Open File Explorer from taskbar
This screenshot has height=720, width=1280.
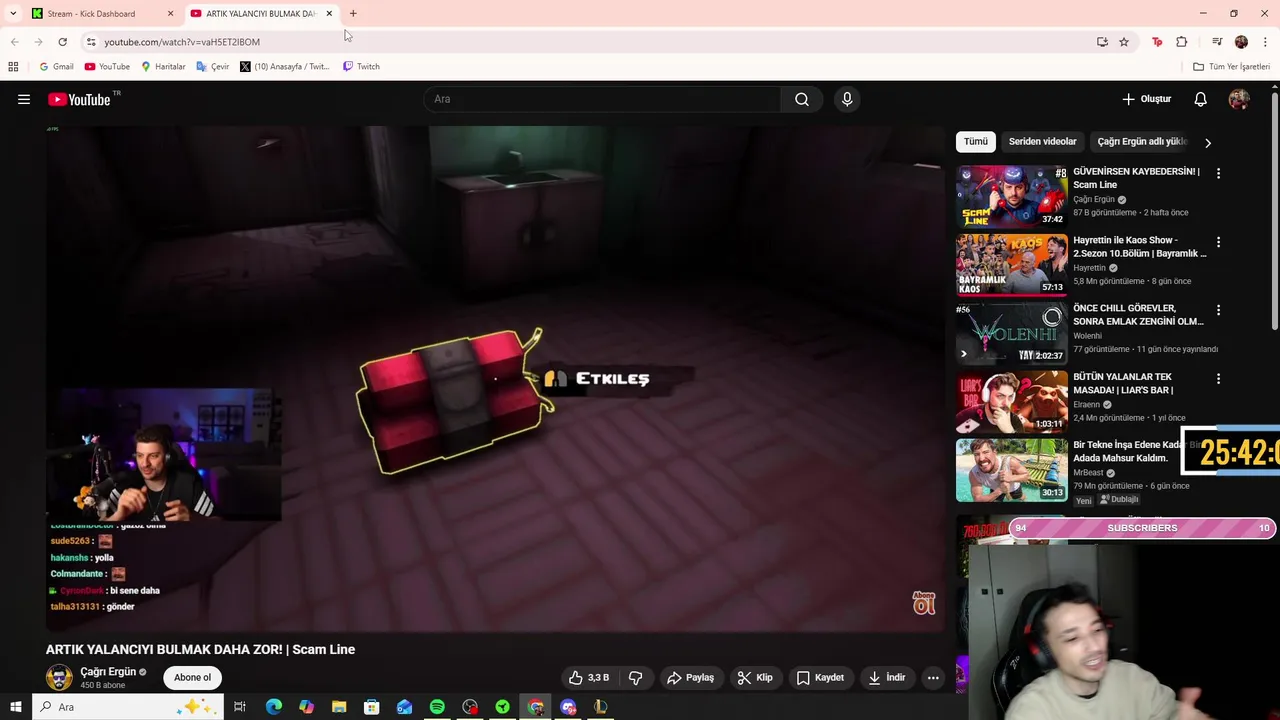[339, 707]
